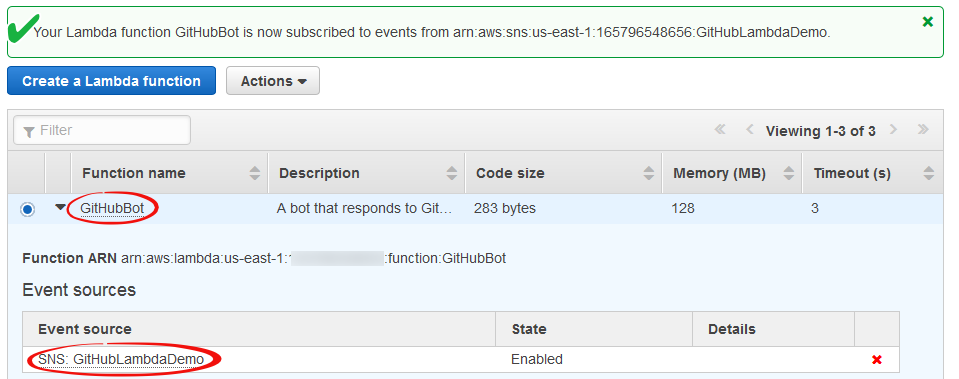Dismiss the green success notification banner

927,22
